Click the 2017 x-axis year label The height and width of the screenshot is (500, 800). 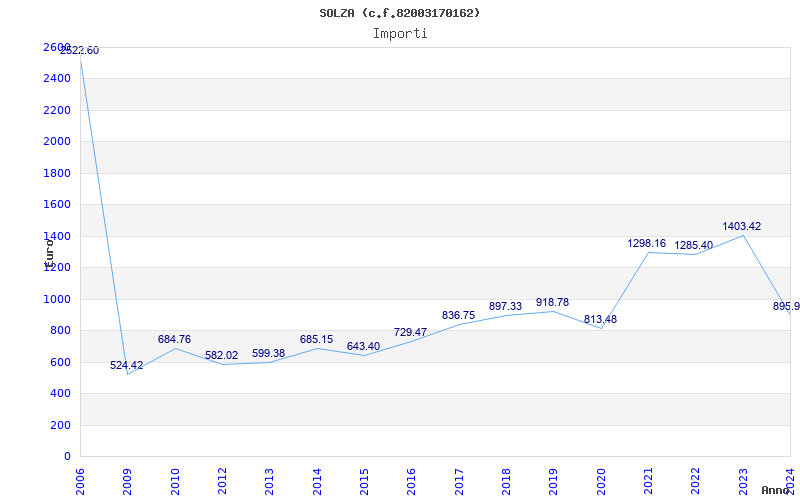tap(459, 481)
